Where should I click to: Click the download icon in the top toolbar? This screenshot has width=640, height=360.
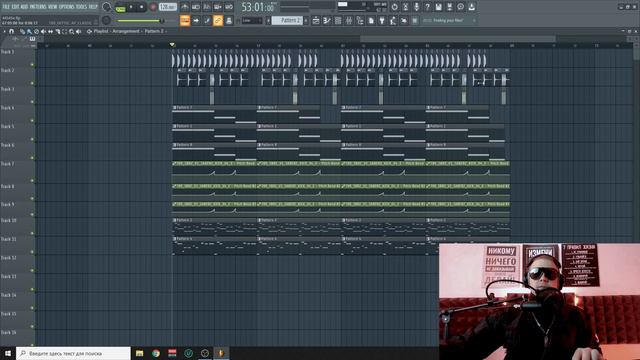tap(471, 7)
